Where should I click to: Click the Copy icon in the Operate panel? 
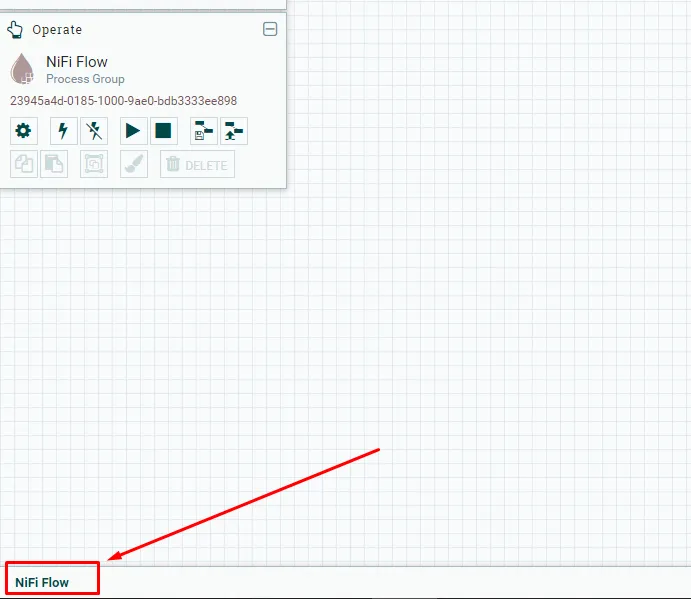click(24, 164)
